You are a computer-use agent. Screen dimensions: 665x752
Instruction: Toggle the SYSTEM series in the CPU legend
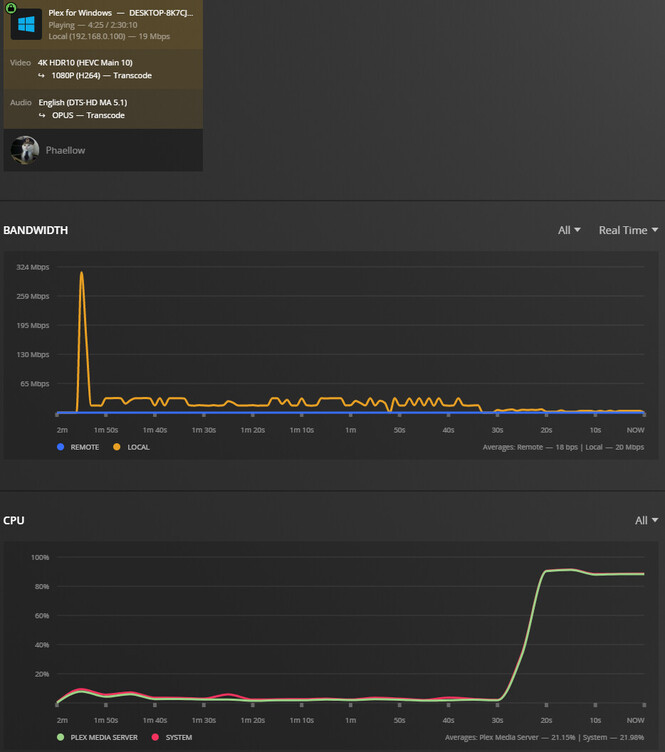[x=172, y=737]
